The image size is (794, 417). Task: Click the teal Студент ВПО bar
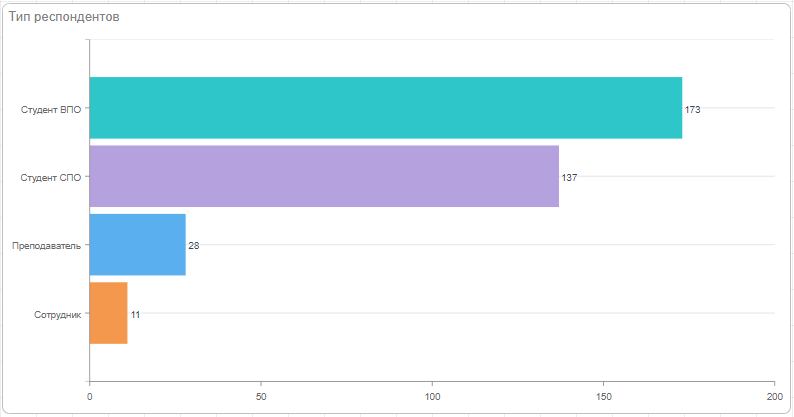click(385, 108)
